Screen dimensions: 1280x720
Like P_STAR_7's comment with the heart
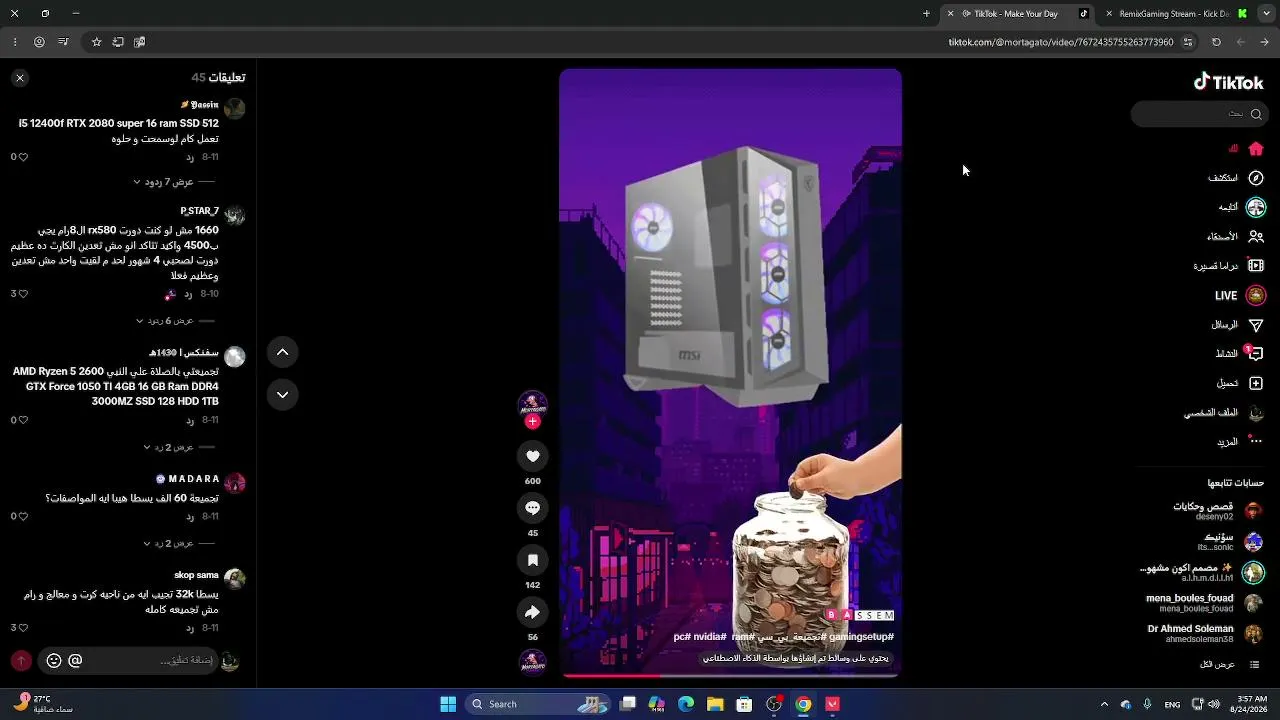click(23, 294)
